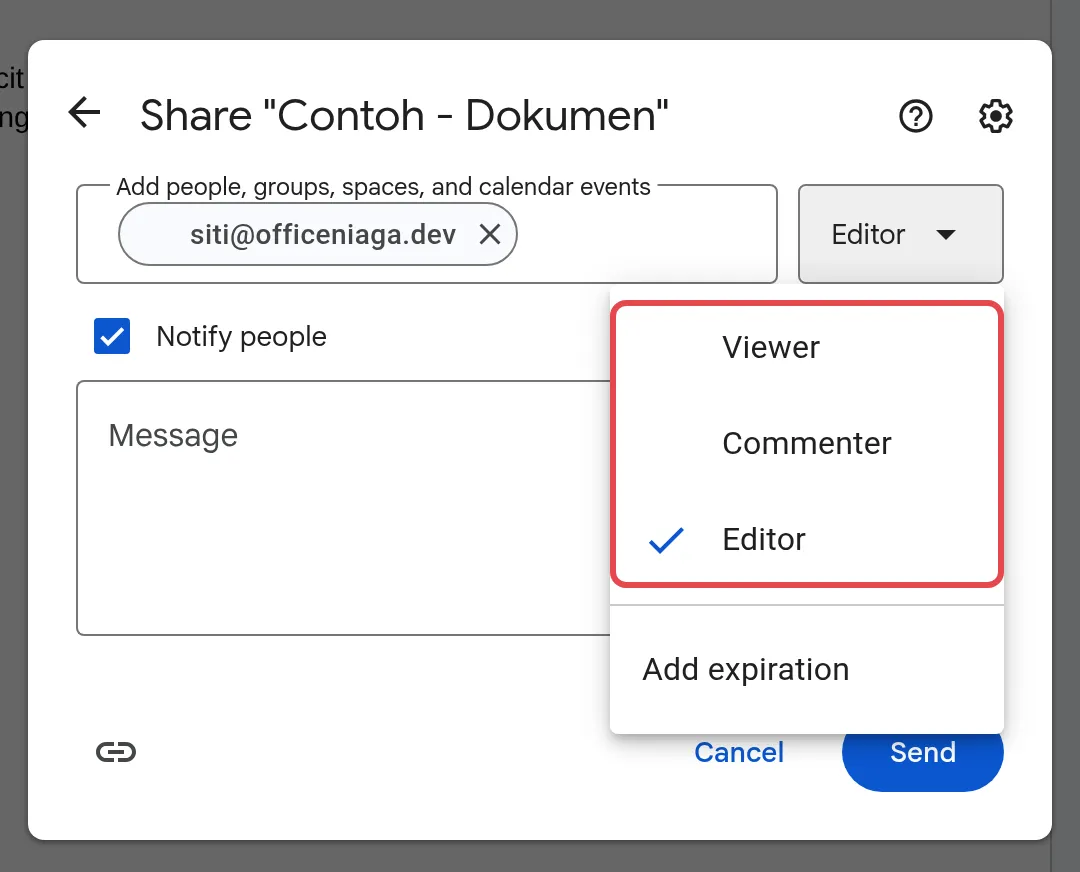Image resolution: width=1080 pixels, height=872 pixels.
Task: Uncheck the Notify people checkbox
Action: (112, 336)
